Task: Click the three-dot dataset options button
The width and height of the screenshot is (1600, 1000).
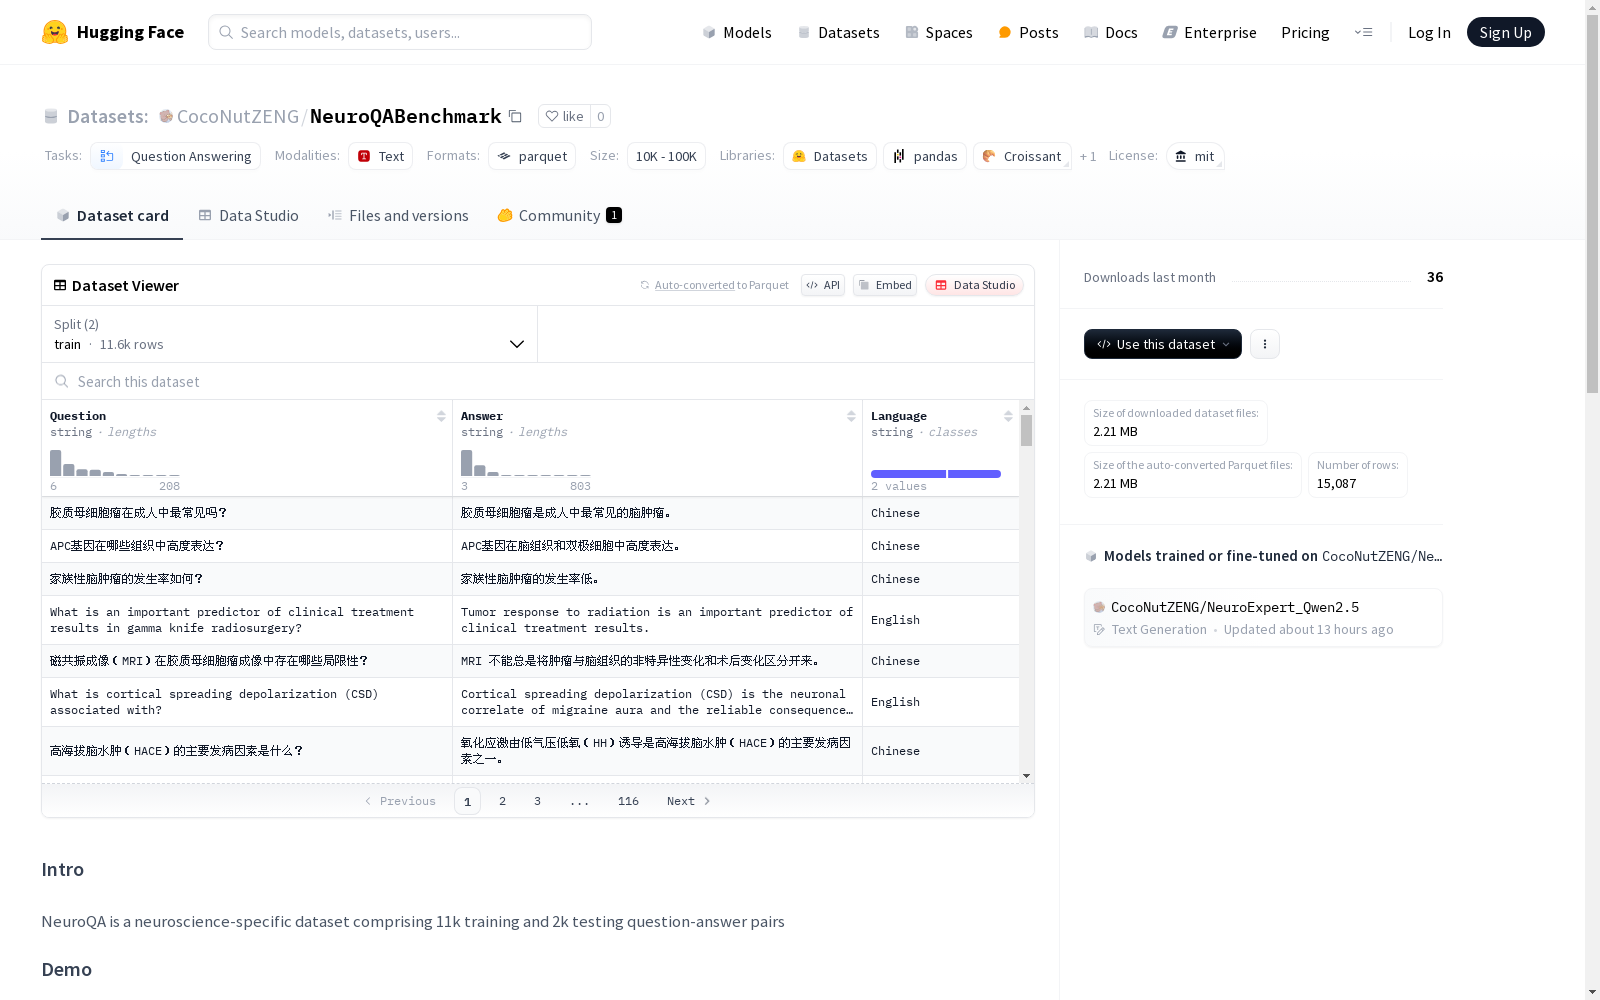Action: tap(1265, 344)
